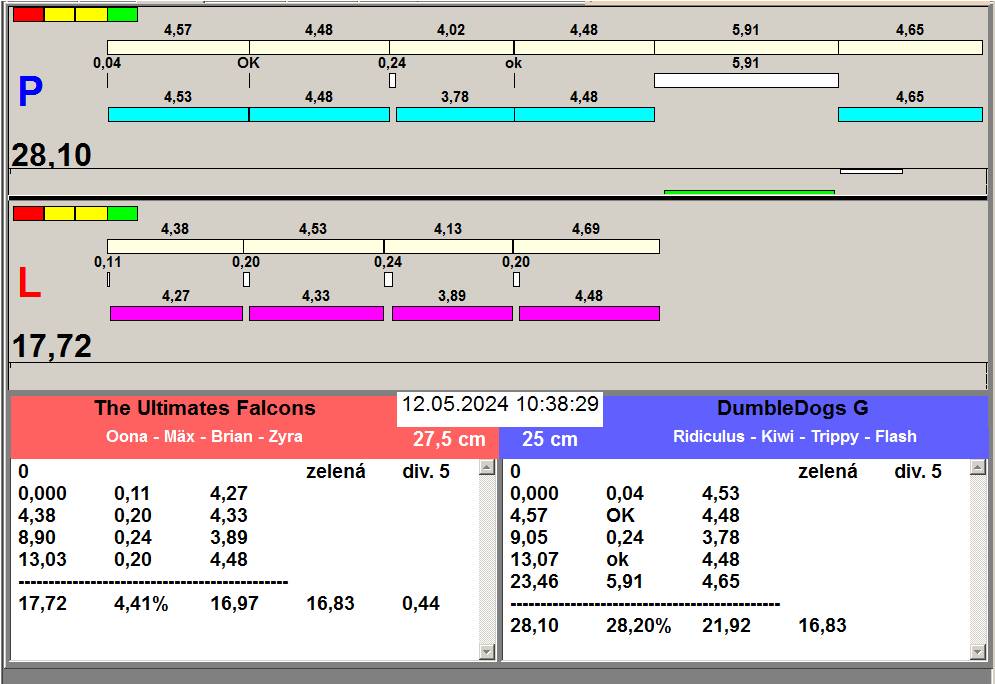This screenshot has height=684, width=995.
Task: Select the 4,69 cream bar in lane L
Action: [x=586, y=246]
